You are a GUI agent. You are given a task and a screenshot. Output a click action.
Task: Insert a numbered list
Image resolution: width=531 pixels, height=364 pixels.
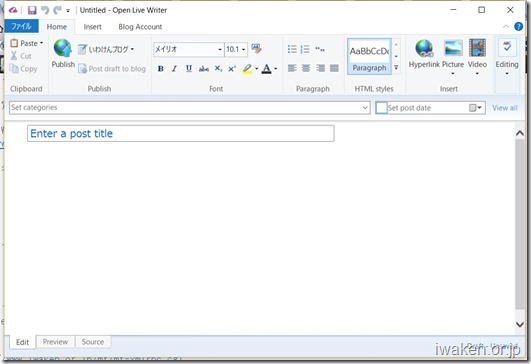[x=305, y=49]
